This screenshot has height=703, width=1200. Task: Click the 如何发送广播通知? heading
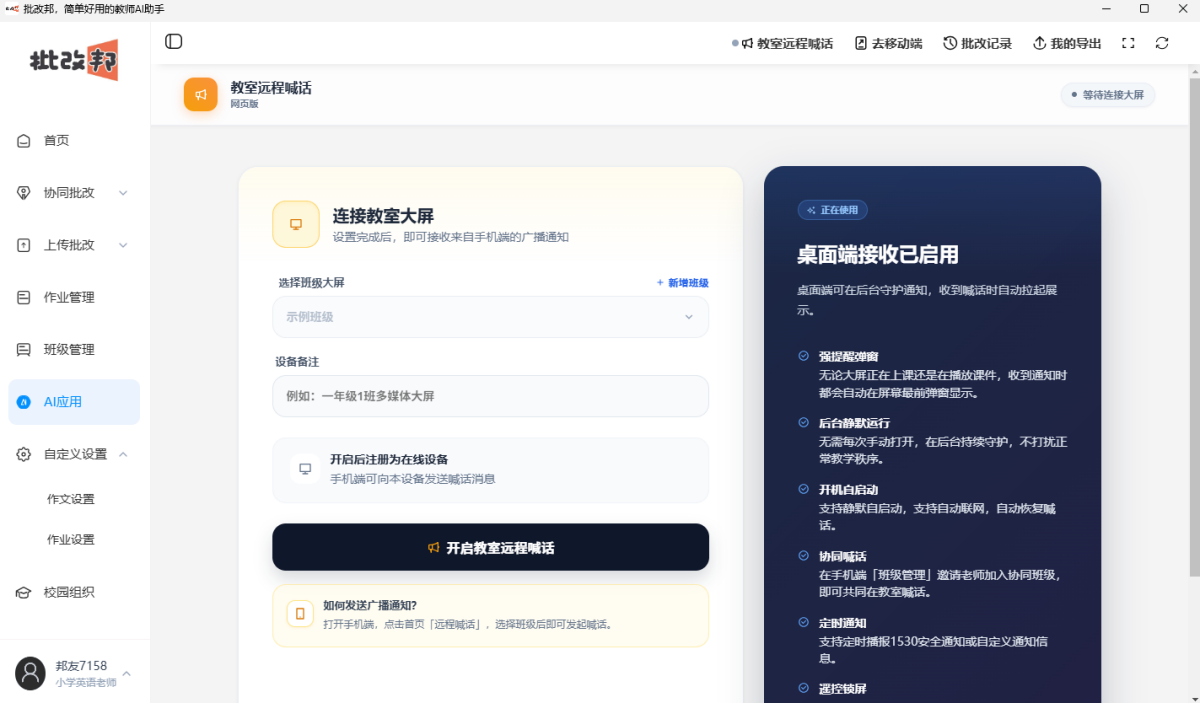(x=370, y=605)
